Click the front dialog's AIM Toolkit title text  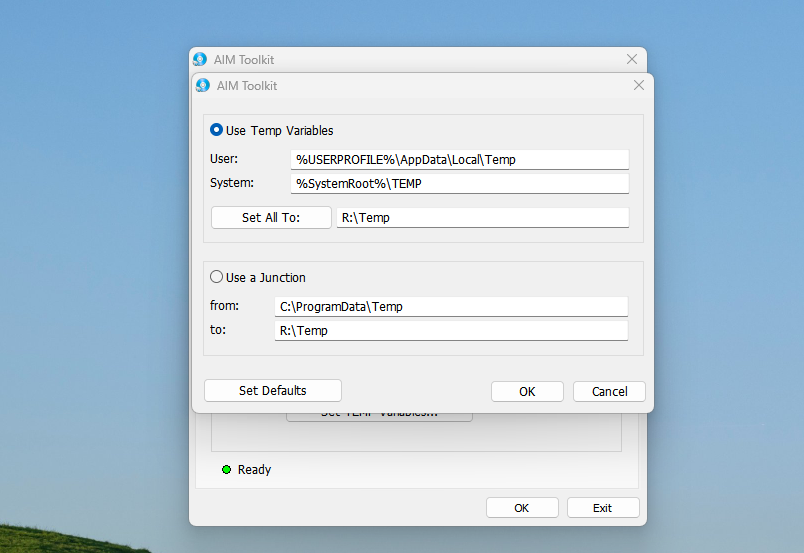click(x=247, y=86)
